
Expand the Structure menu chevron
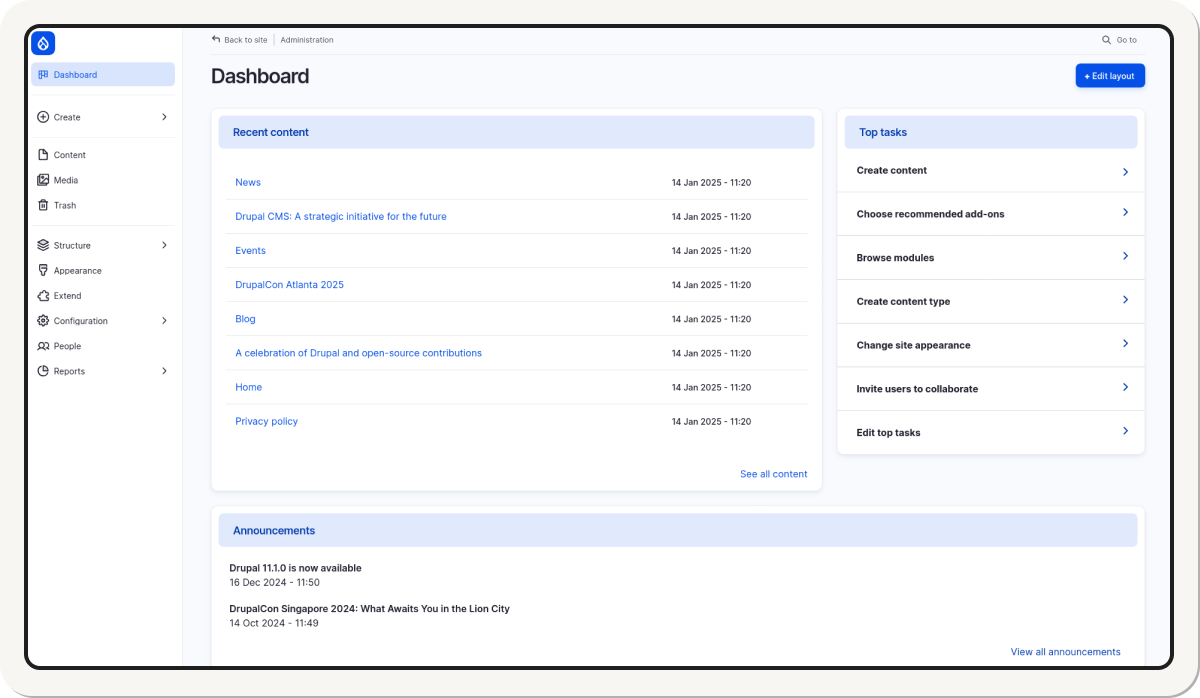click(x=163, y=245)
